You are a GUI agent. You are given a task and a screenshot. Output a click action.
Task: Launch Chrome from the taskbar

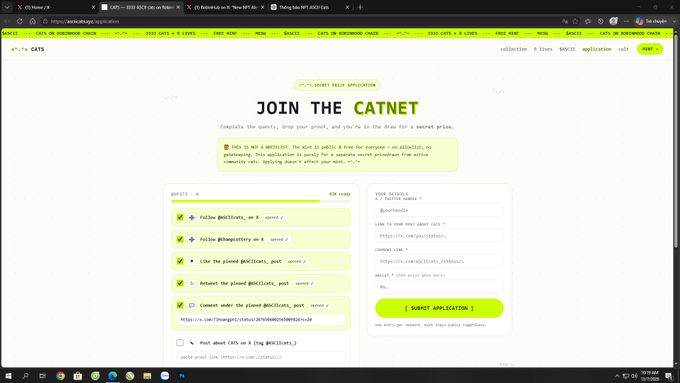pos(60,376)
